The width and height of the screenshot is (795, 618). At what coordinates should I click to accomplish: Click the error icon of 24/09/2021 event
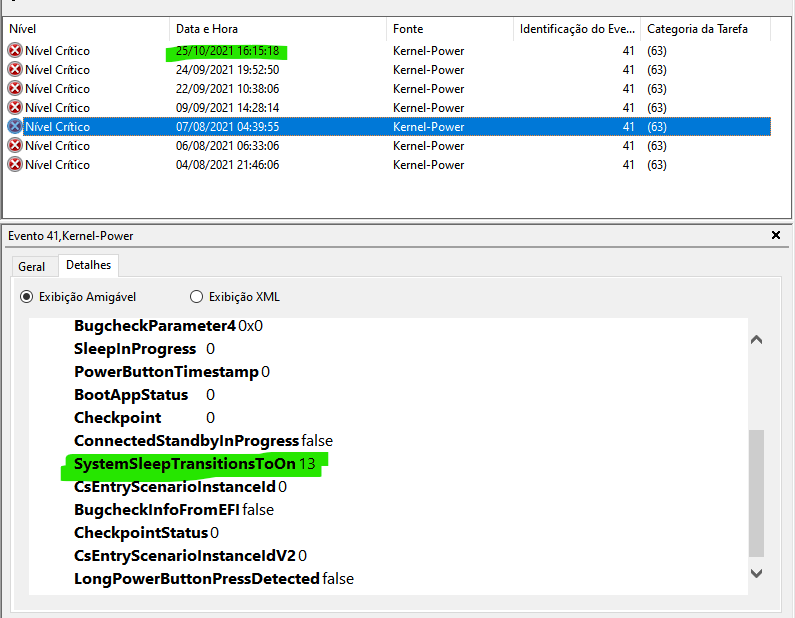click(x=15, y=69)
